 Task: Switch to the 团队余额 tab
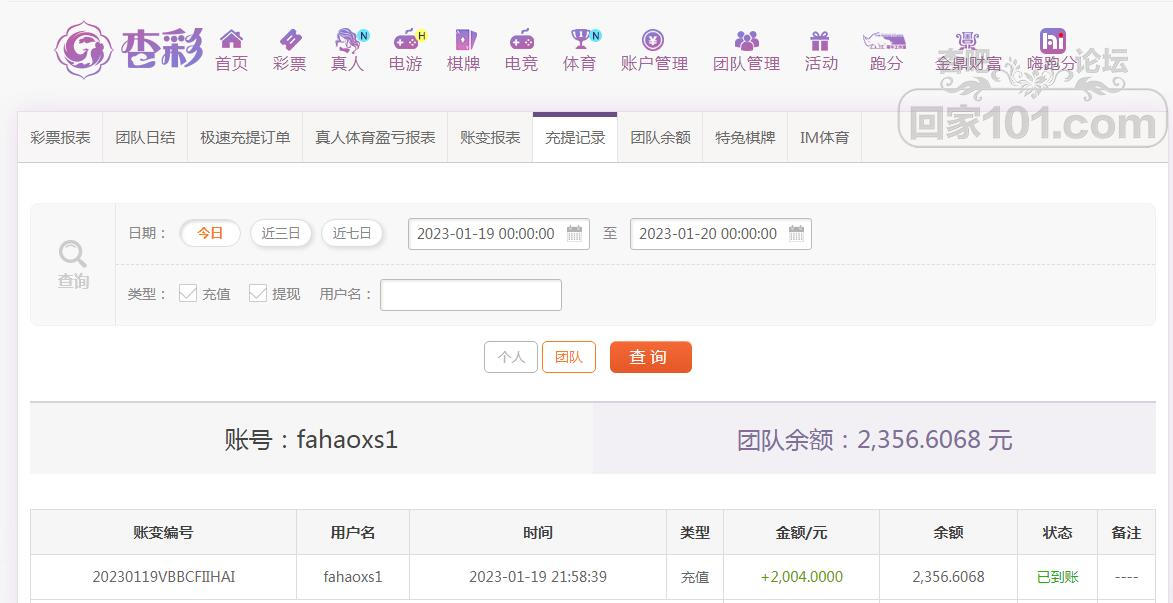coord(660,138)
